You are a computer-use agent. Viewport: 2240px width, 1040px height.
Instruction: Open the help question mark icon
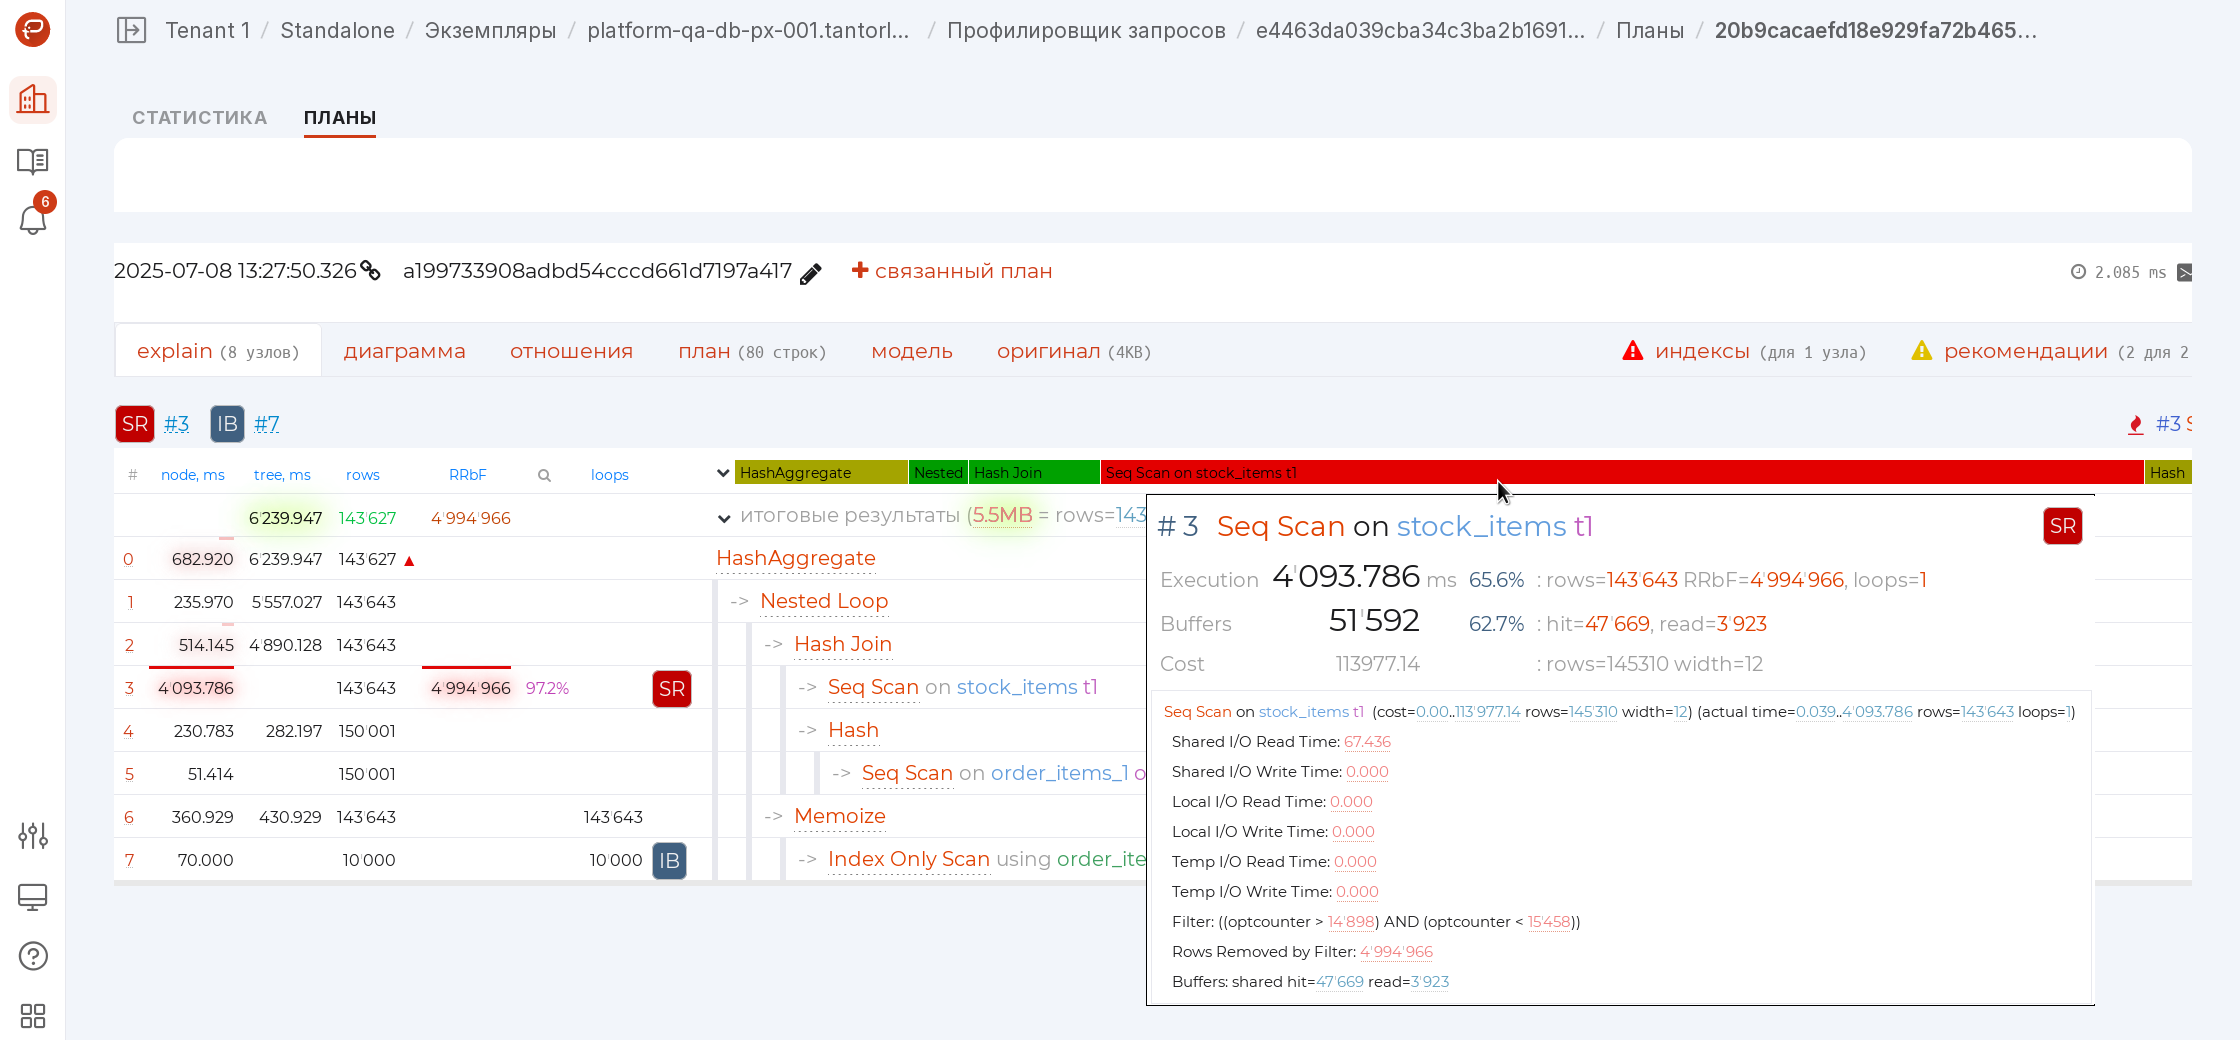33,956
